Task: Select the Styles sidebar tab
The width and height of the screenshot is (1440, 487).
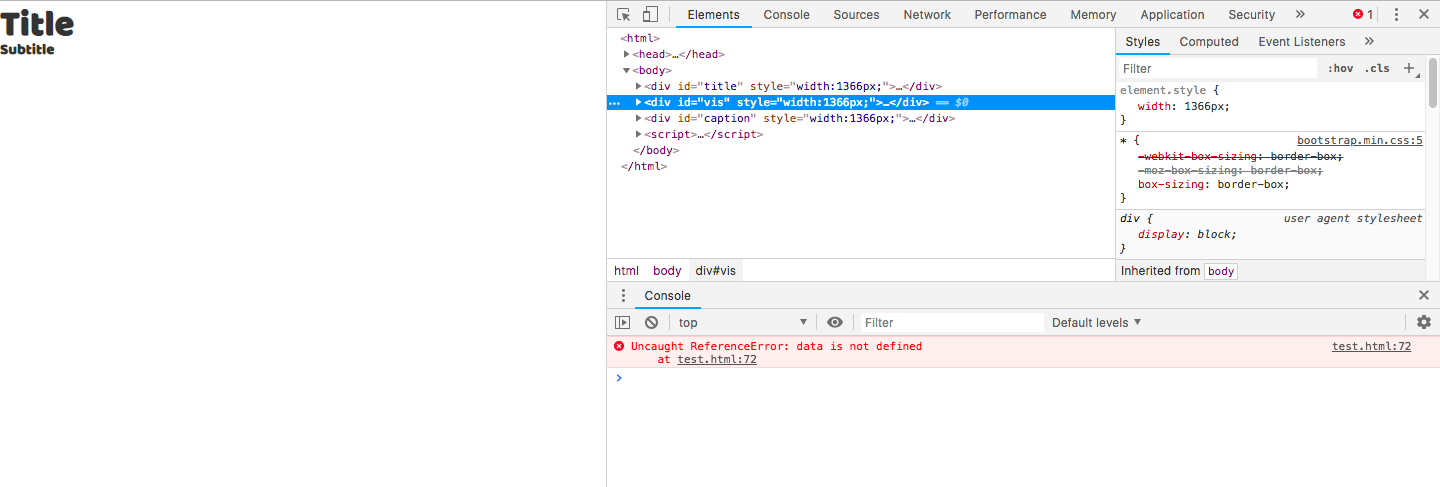Action: click(1142, 41)
